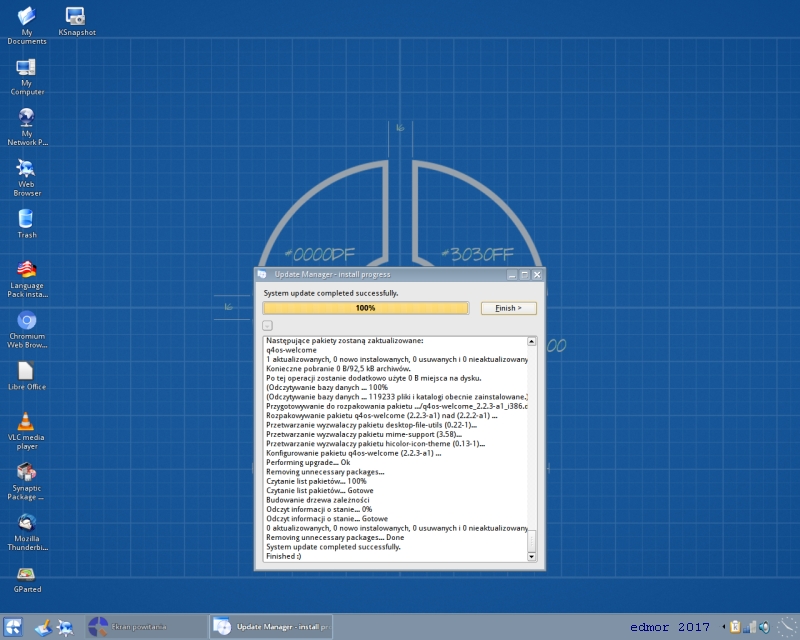The width and height of the screenshot is (800, 640).
Task: Launch VLC media player icon
Action: point(27,431)
